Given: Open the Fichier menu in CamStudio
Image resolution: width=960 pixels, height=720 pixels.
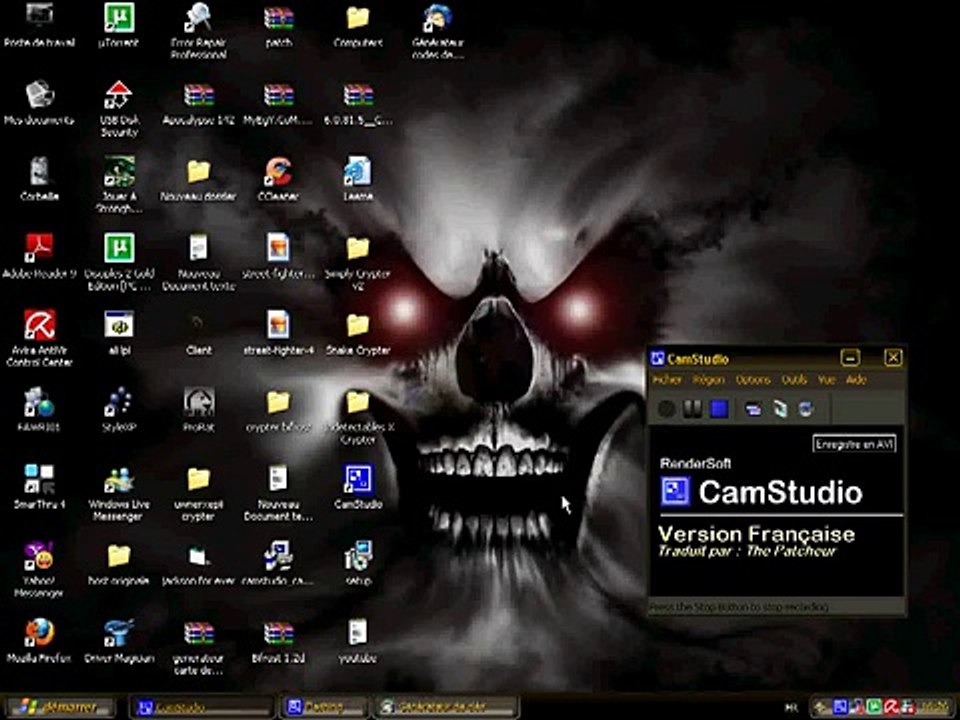Looking at the screenshot, I should pos(667,380).
